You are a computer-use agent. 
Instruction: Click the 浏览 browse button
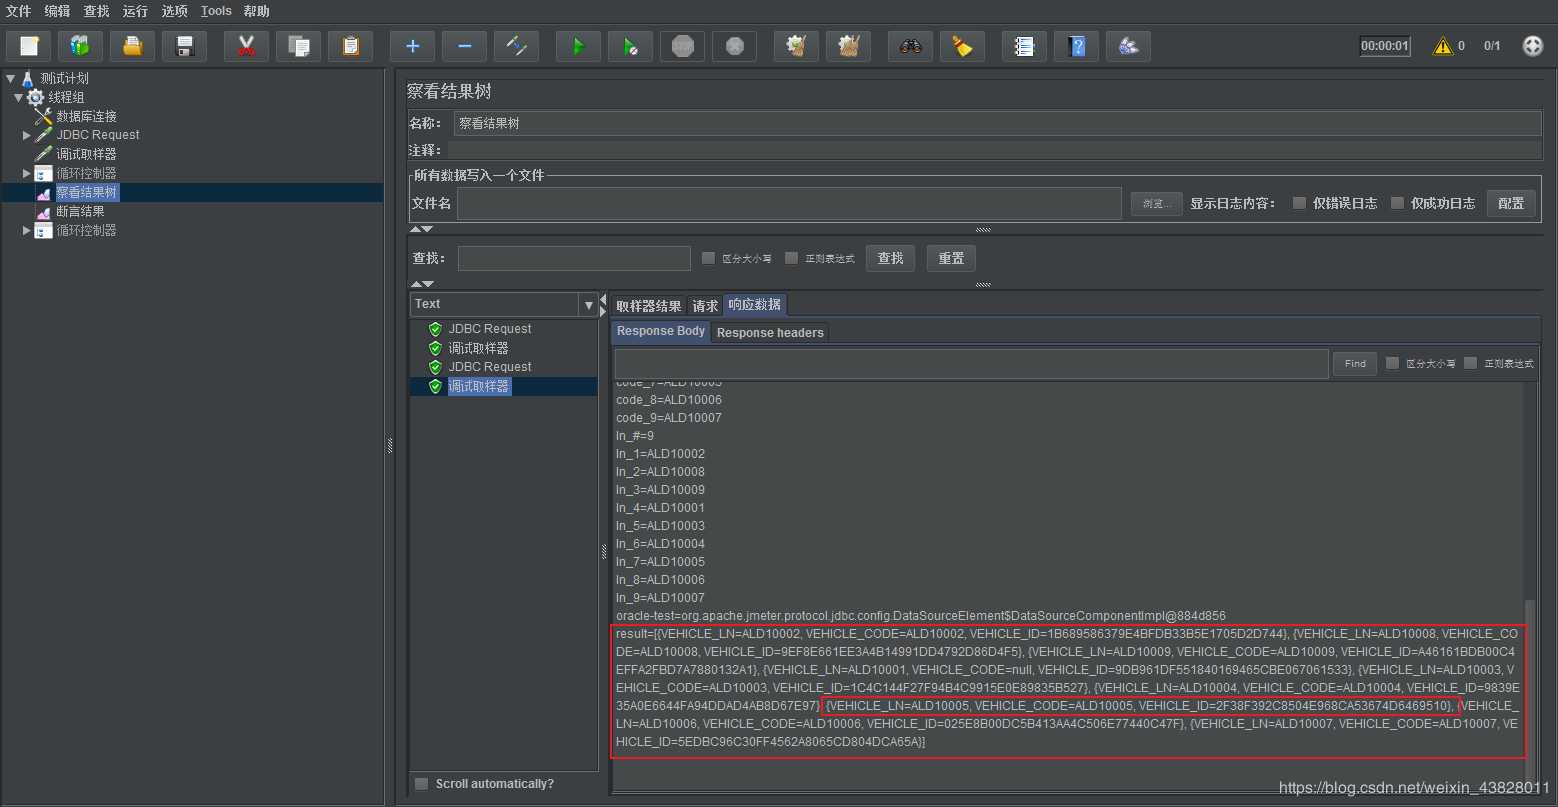click(1157, 204)
